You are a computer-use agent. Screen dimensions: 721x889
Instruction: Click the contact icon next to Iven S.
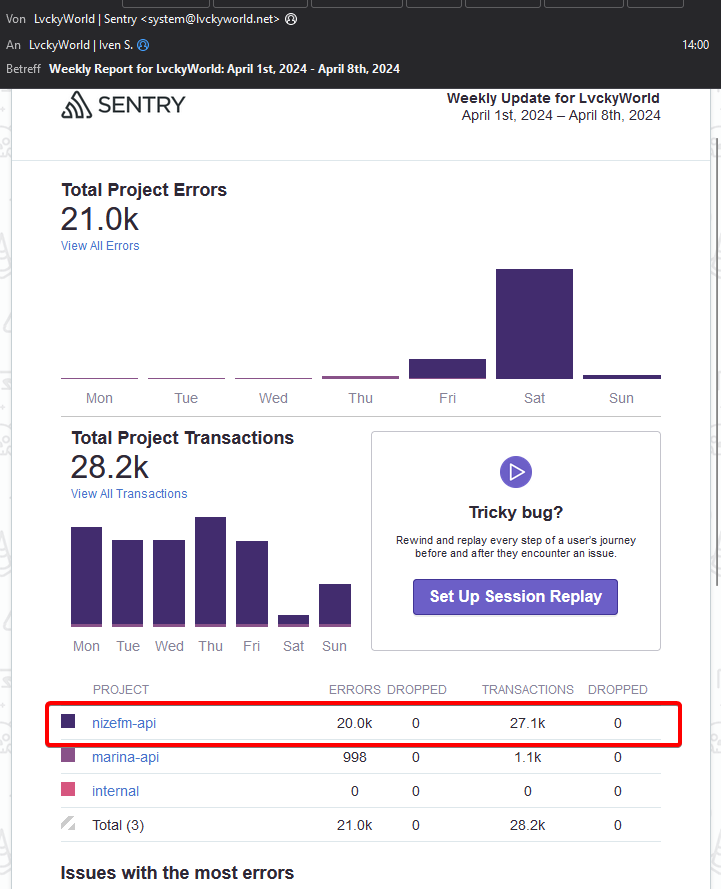pyautogui.click(x=143, y=45)
